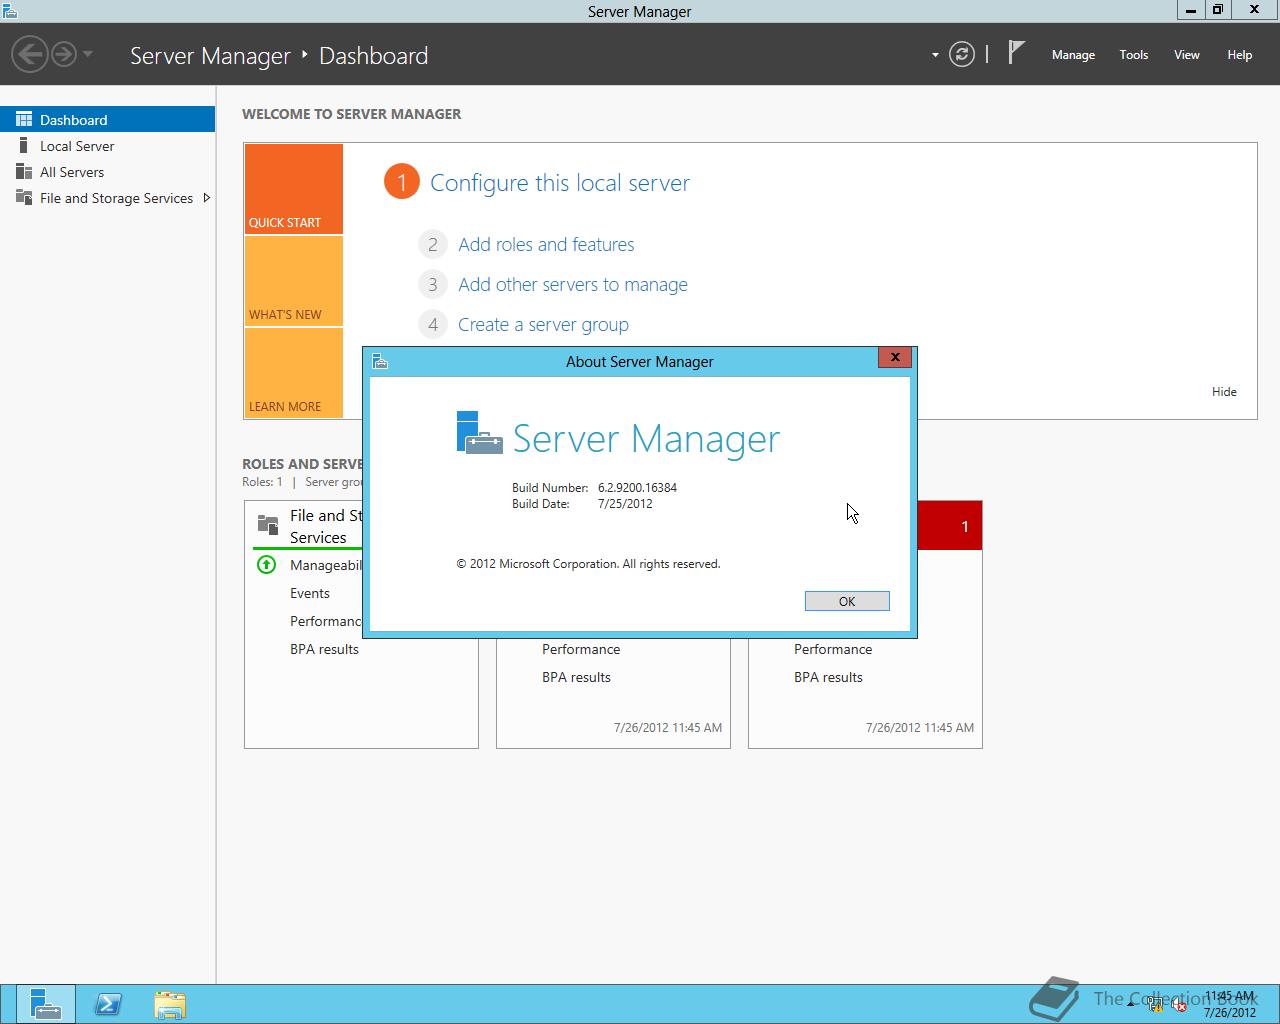Image resolution: width=1280 pixels, height=1024 pixels.
Task: Click the Dashboard sidebar icon
Action: click(x=24, y=119)
